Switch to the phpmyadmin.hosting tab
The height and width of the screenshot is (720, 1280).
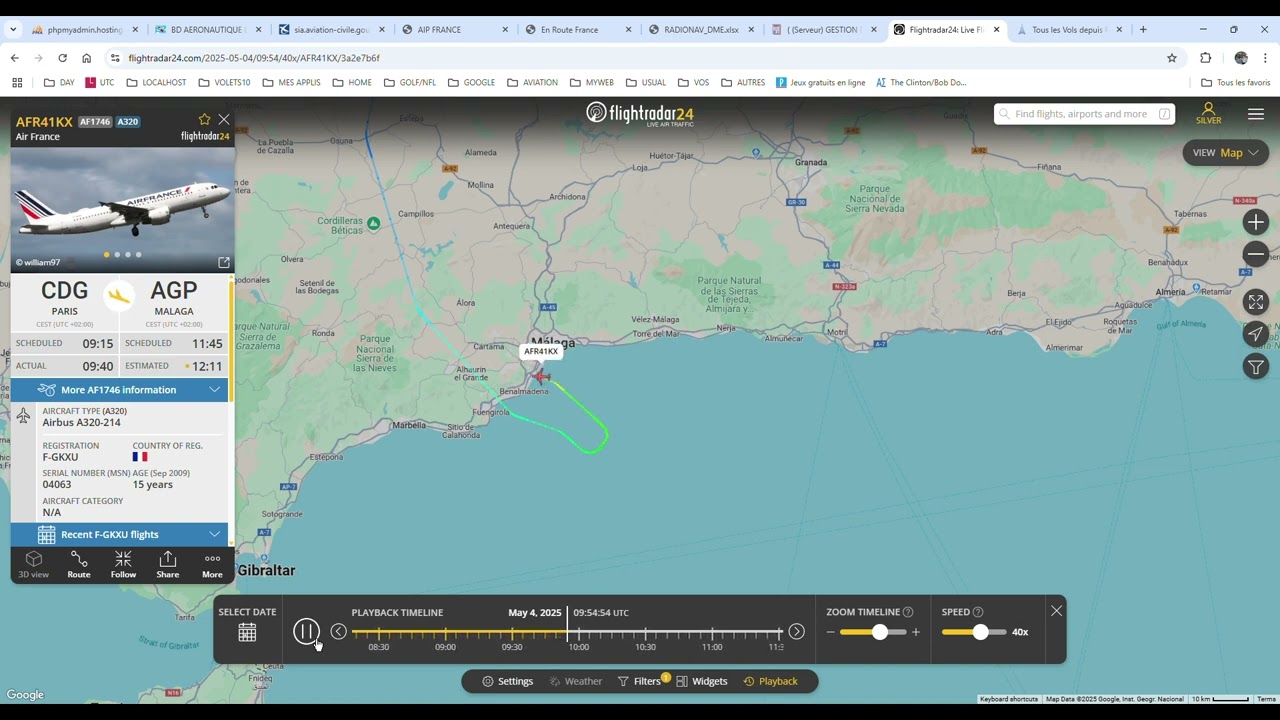[x=85, y=30]
